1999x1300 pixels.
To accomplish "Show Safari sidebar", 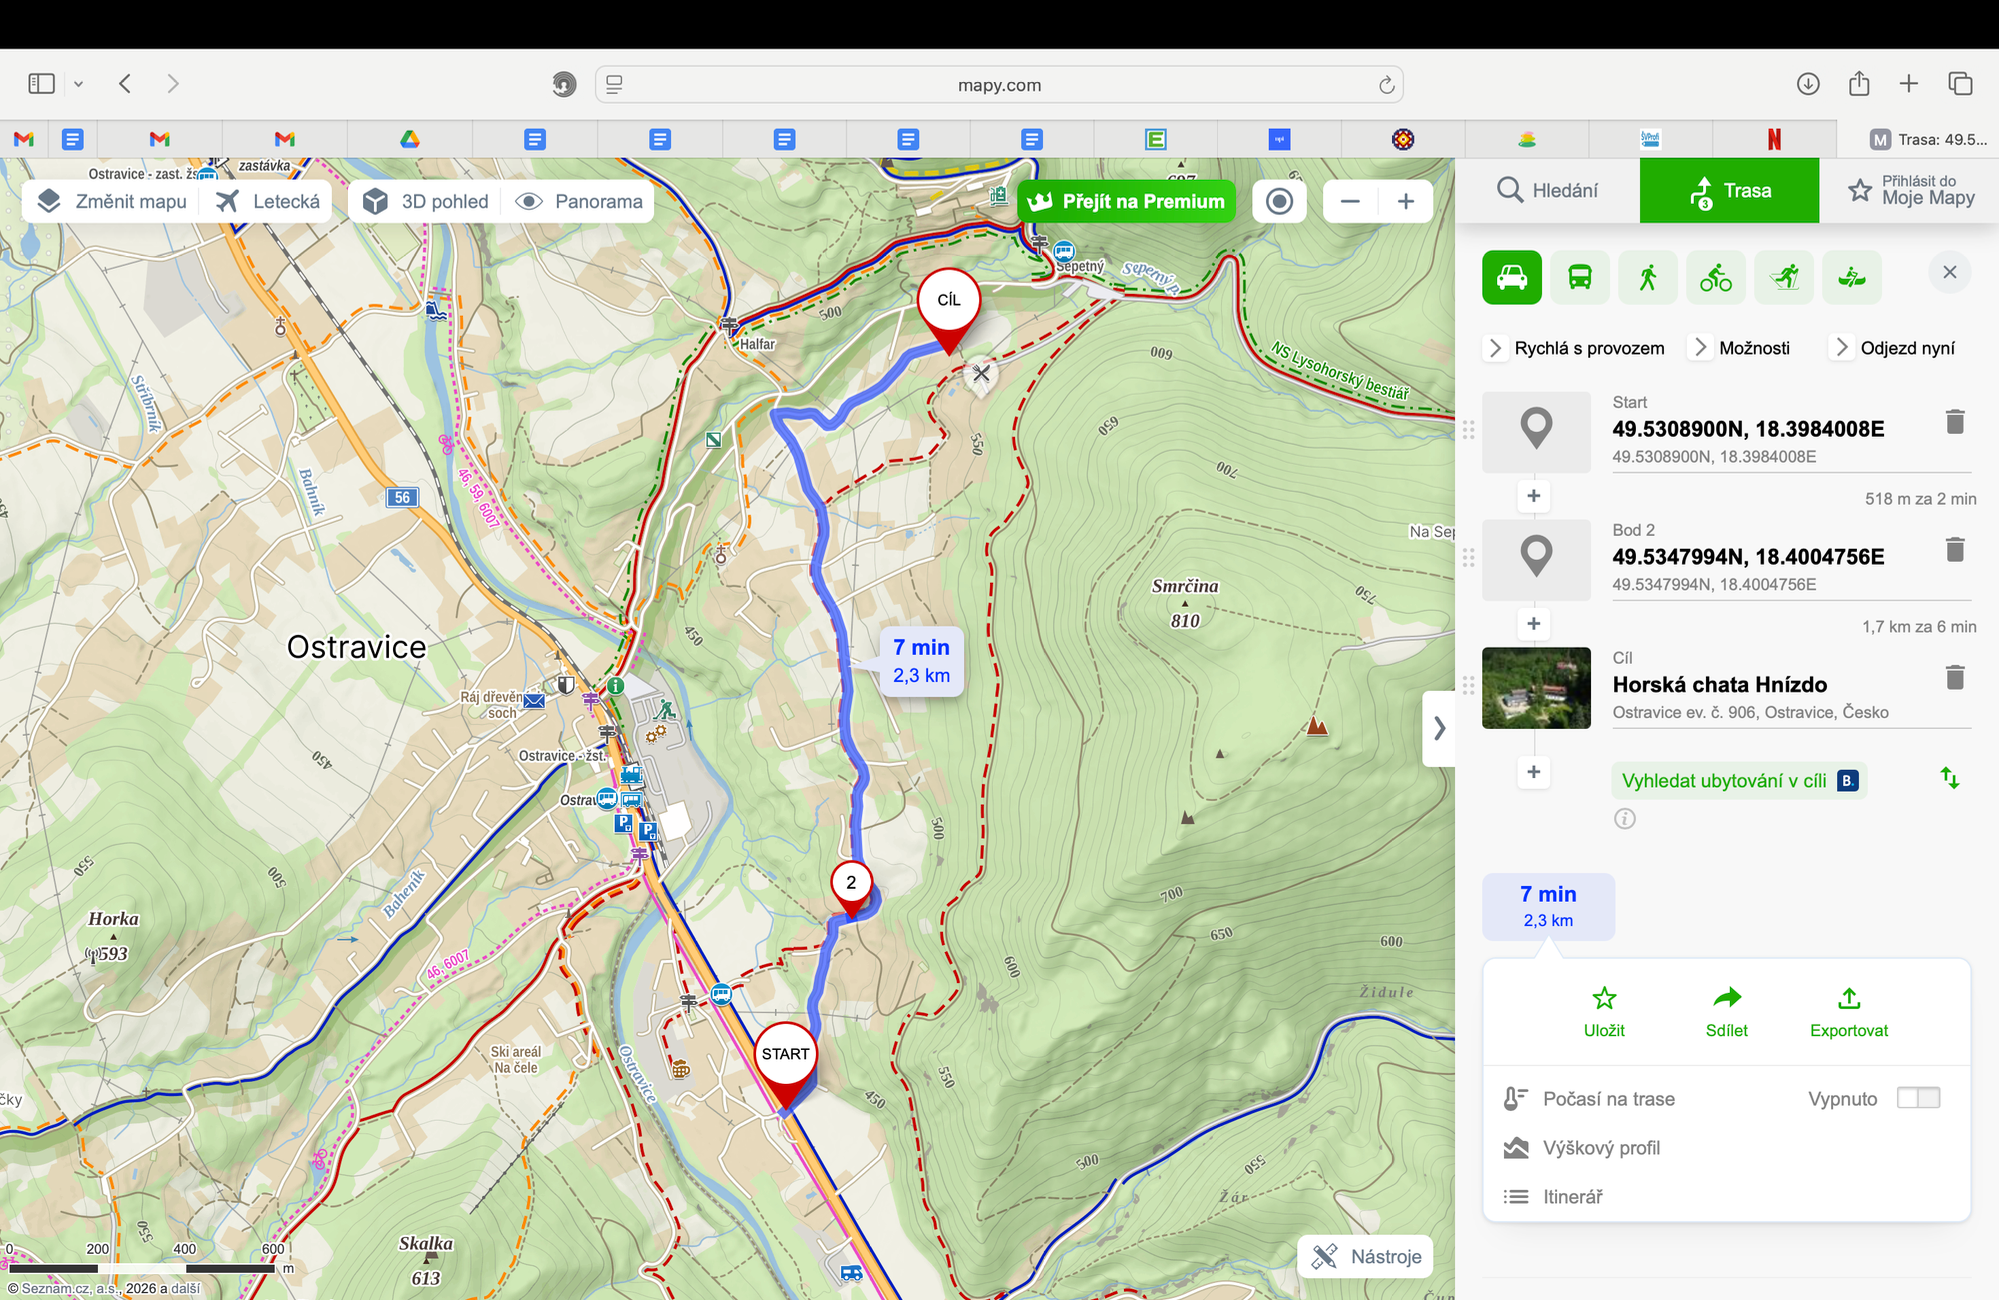I will (42, 84).
